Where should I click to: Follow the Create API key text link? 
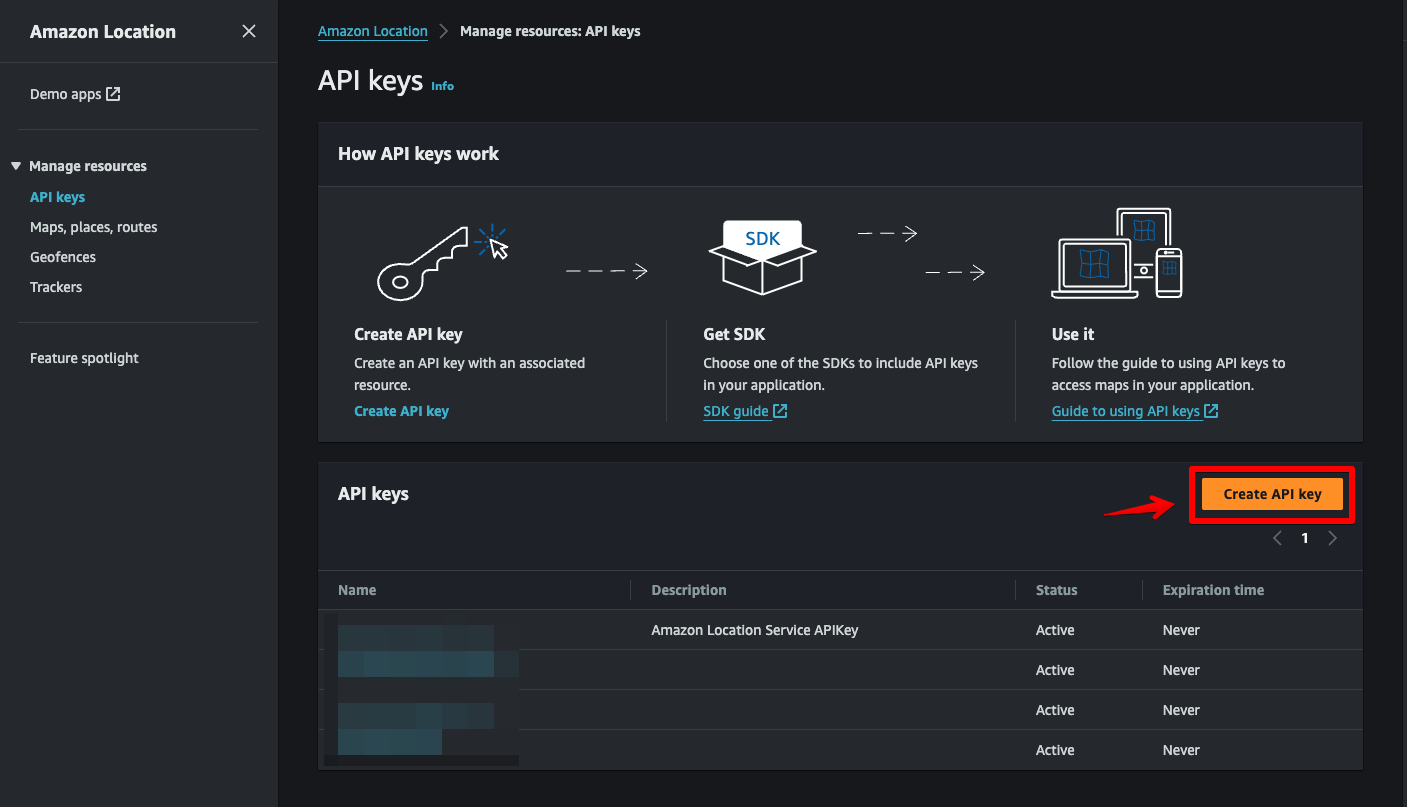(401, 411)
